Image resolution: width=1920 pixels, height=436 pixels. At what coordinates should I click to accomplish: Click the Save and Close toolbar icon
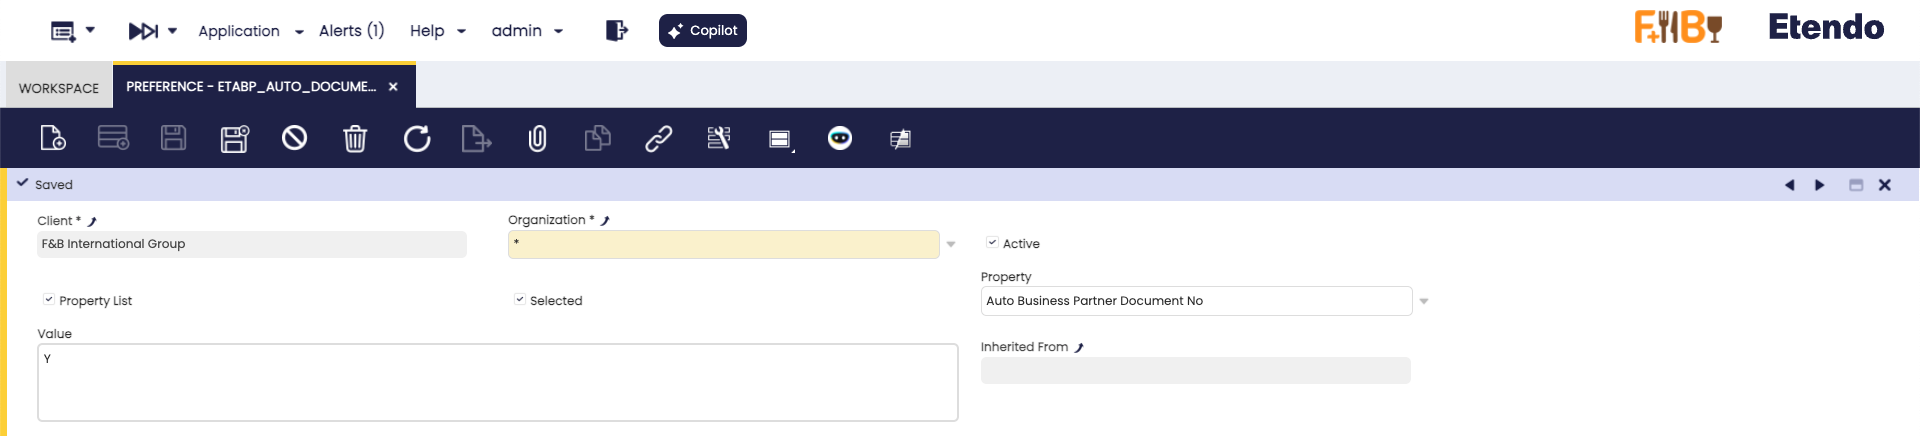(x=234, y=138)
